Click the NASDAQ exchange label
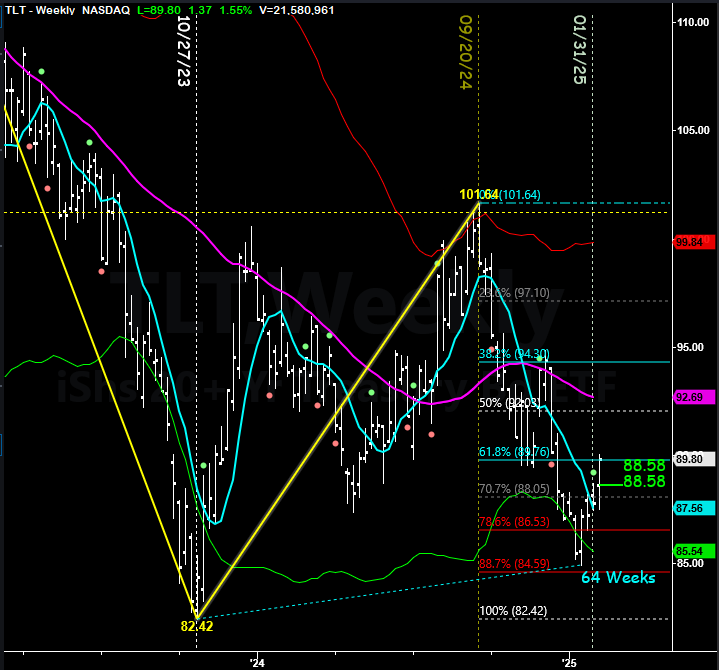The width and height of the screenshot is (719, 670). coord(106,10)
